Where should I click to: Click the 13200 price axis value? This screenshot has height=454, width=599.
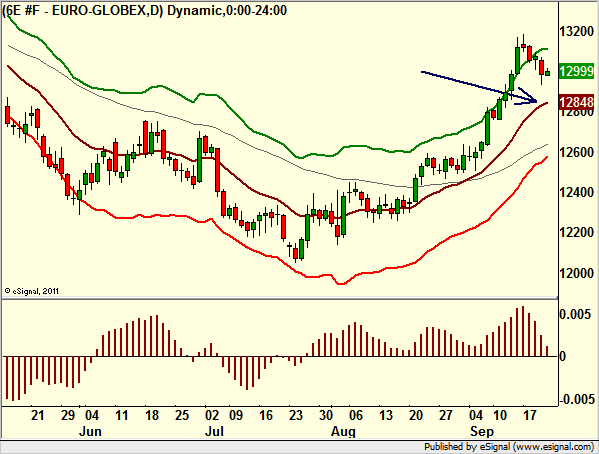coord(577,31)
